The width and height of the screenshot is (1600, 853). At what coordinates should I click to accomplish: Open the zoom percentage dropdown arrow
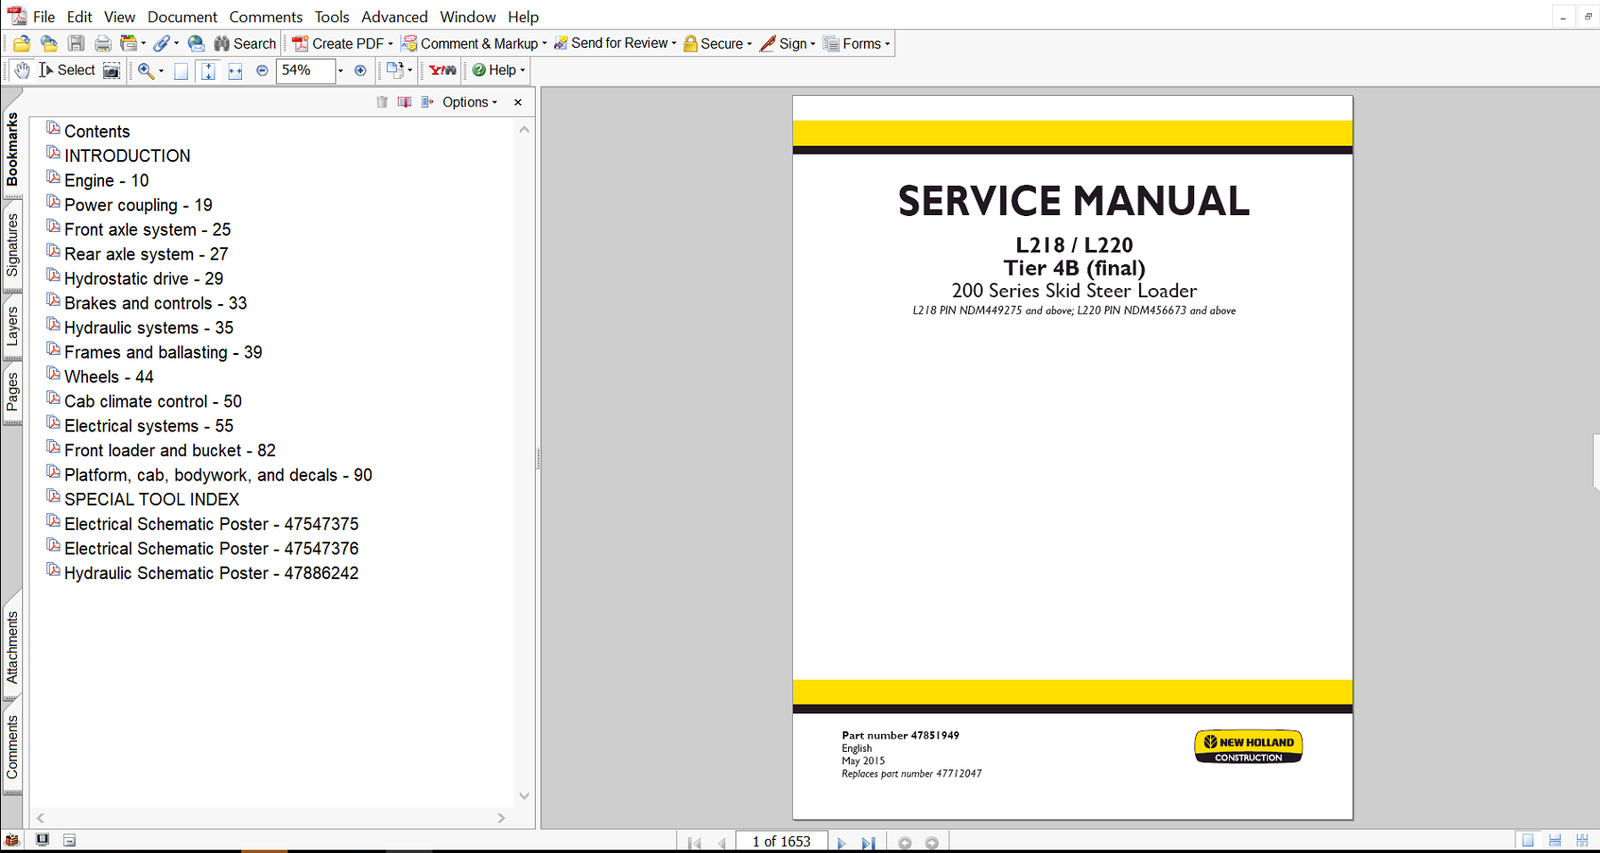tap(340, 70)
